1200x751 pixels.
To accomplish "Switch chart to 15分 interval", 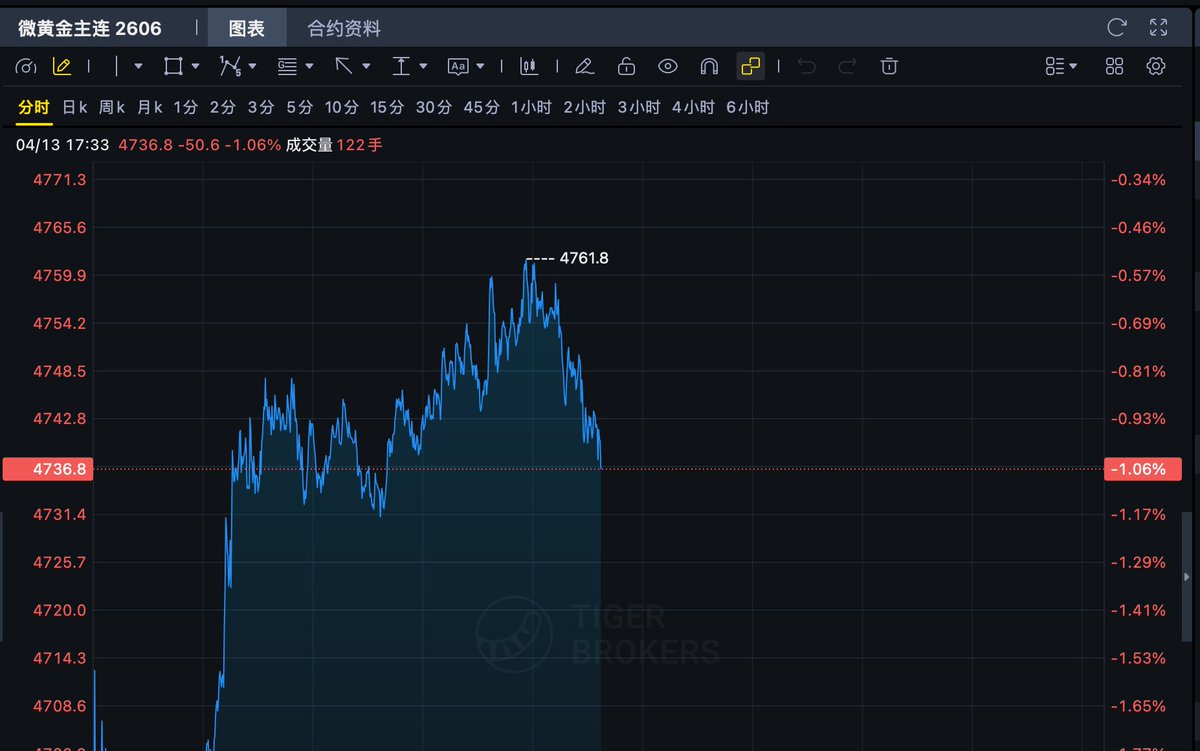I will point(387,107).
